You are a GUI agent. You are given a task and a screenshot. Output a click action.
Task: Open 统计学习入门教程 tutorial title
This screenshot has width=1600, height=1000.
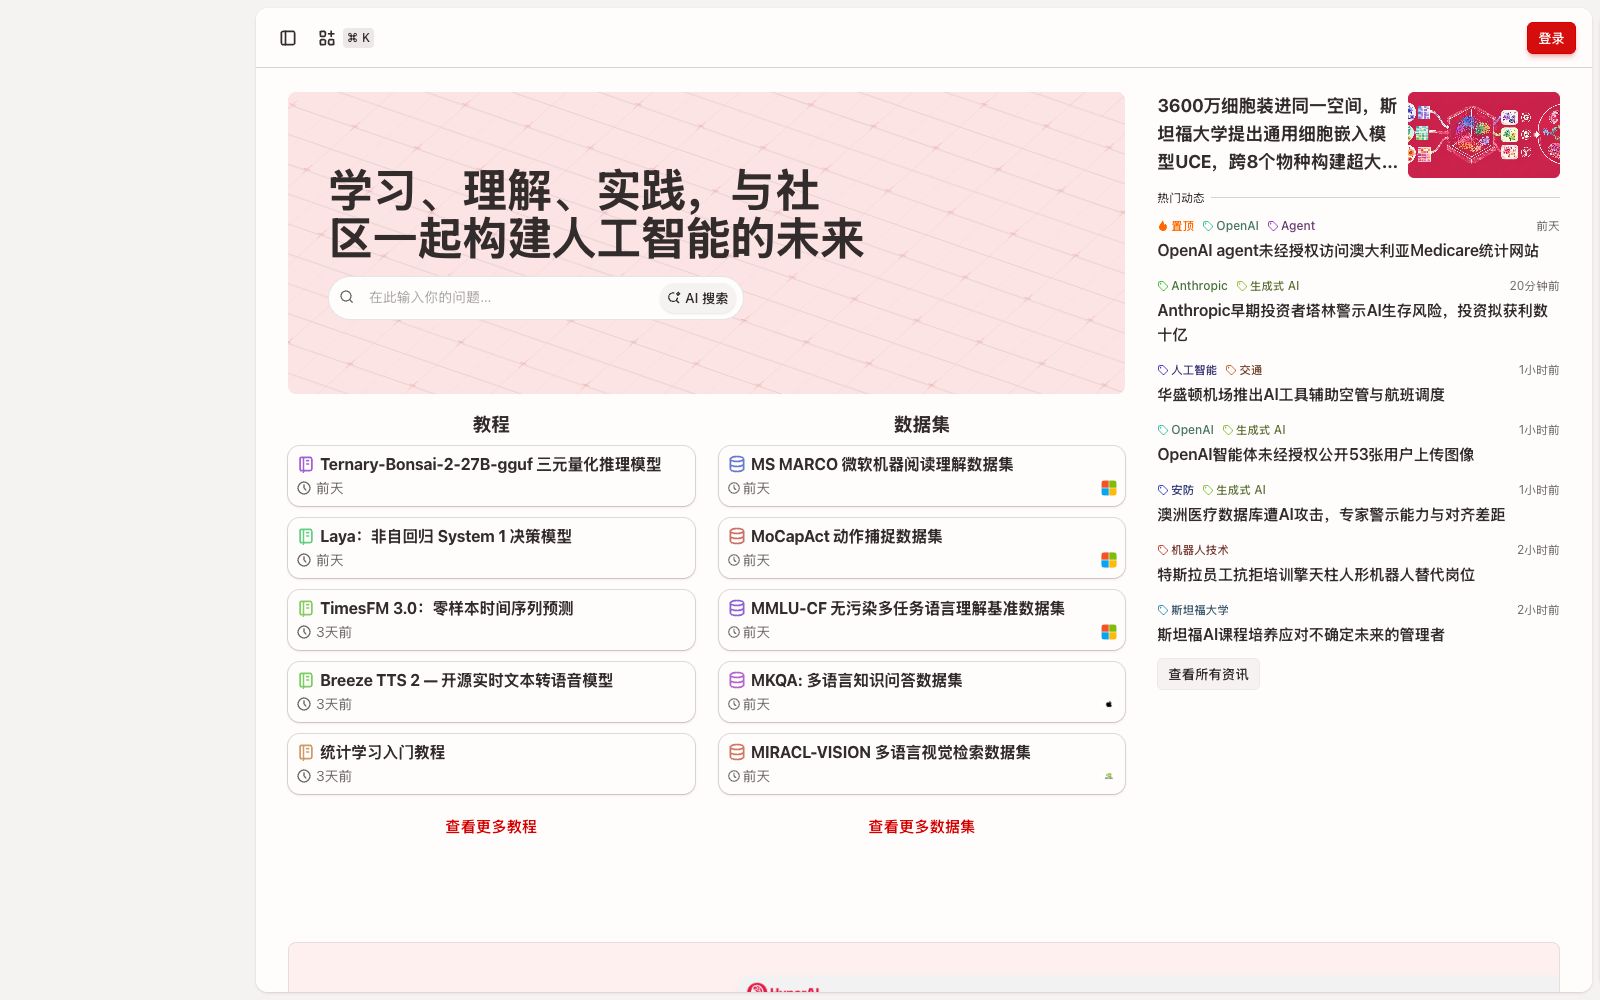tap(382, 752)
